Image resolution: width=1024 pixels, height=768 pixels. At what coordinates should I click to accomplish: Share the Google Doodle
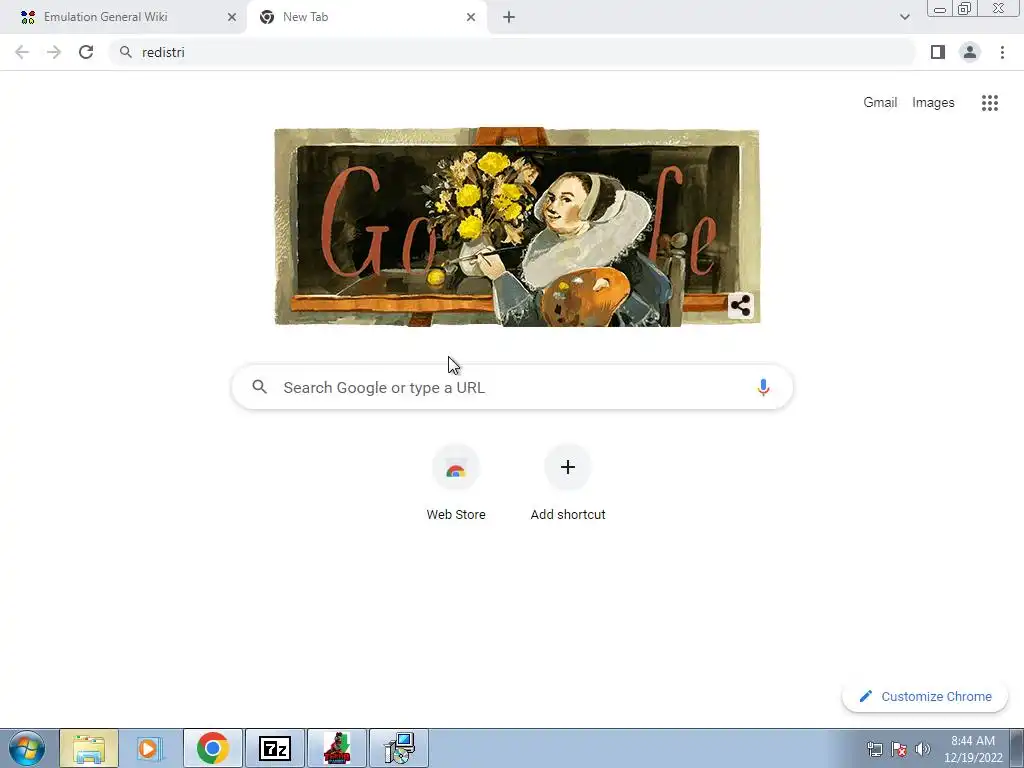(741, 305)
